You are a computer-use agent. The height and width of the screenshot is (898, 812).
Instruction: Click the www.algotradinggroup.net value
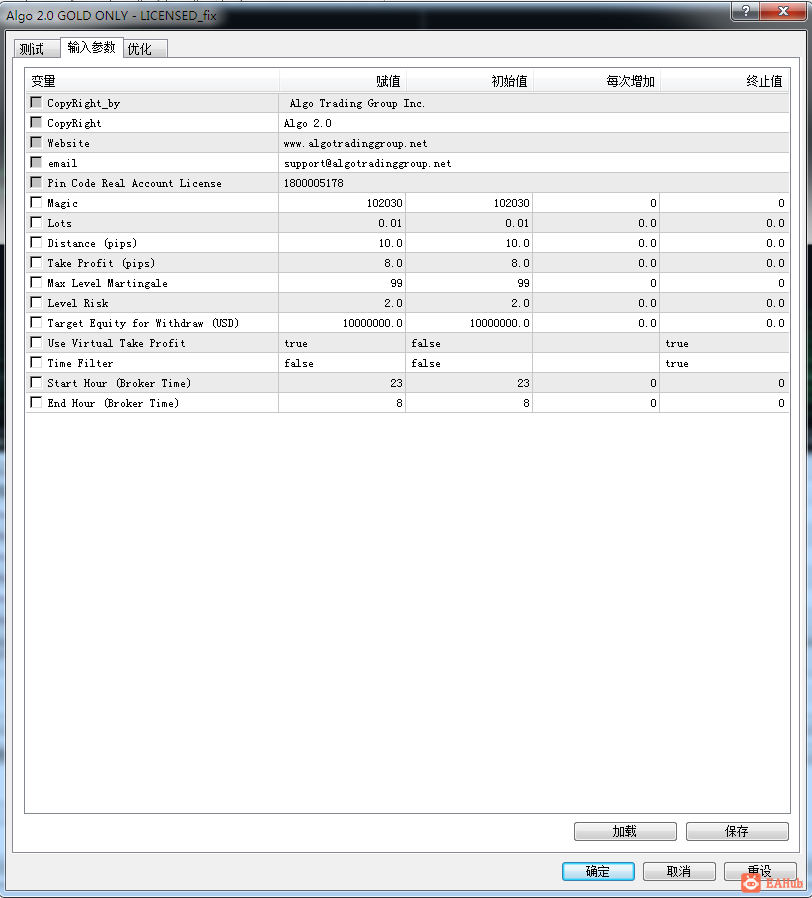click(x=534, y=143)
